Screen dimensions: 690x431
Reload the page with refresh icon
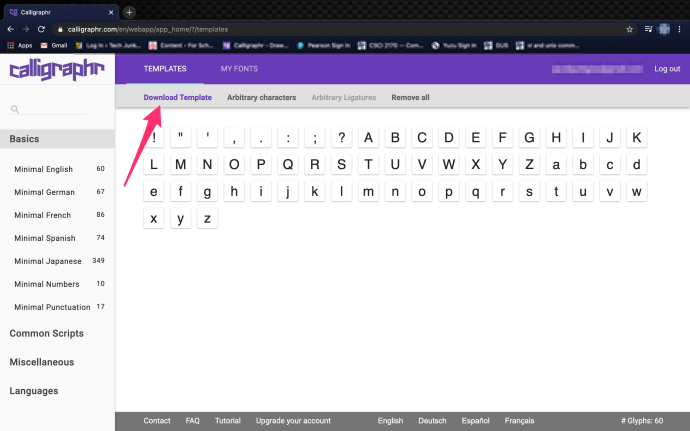click(43, 29)
